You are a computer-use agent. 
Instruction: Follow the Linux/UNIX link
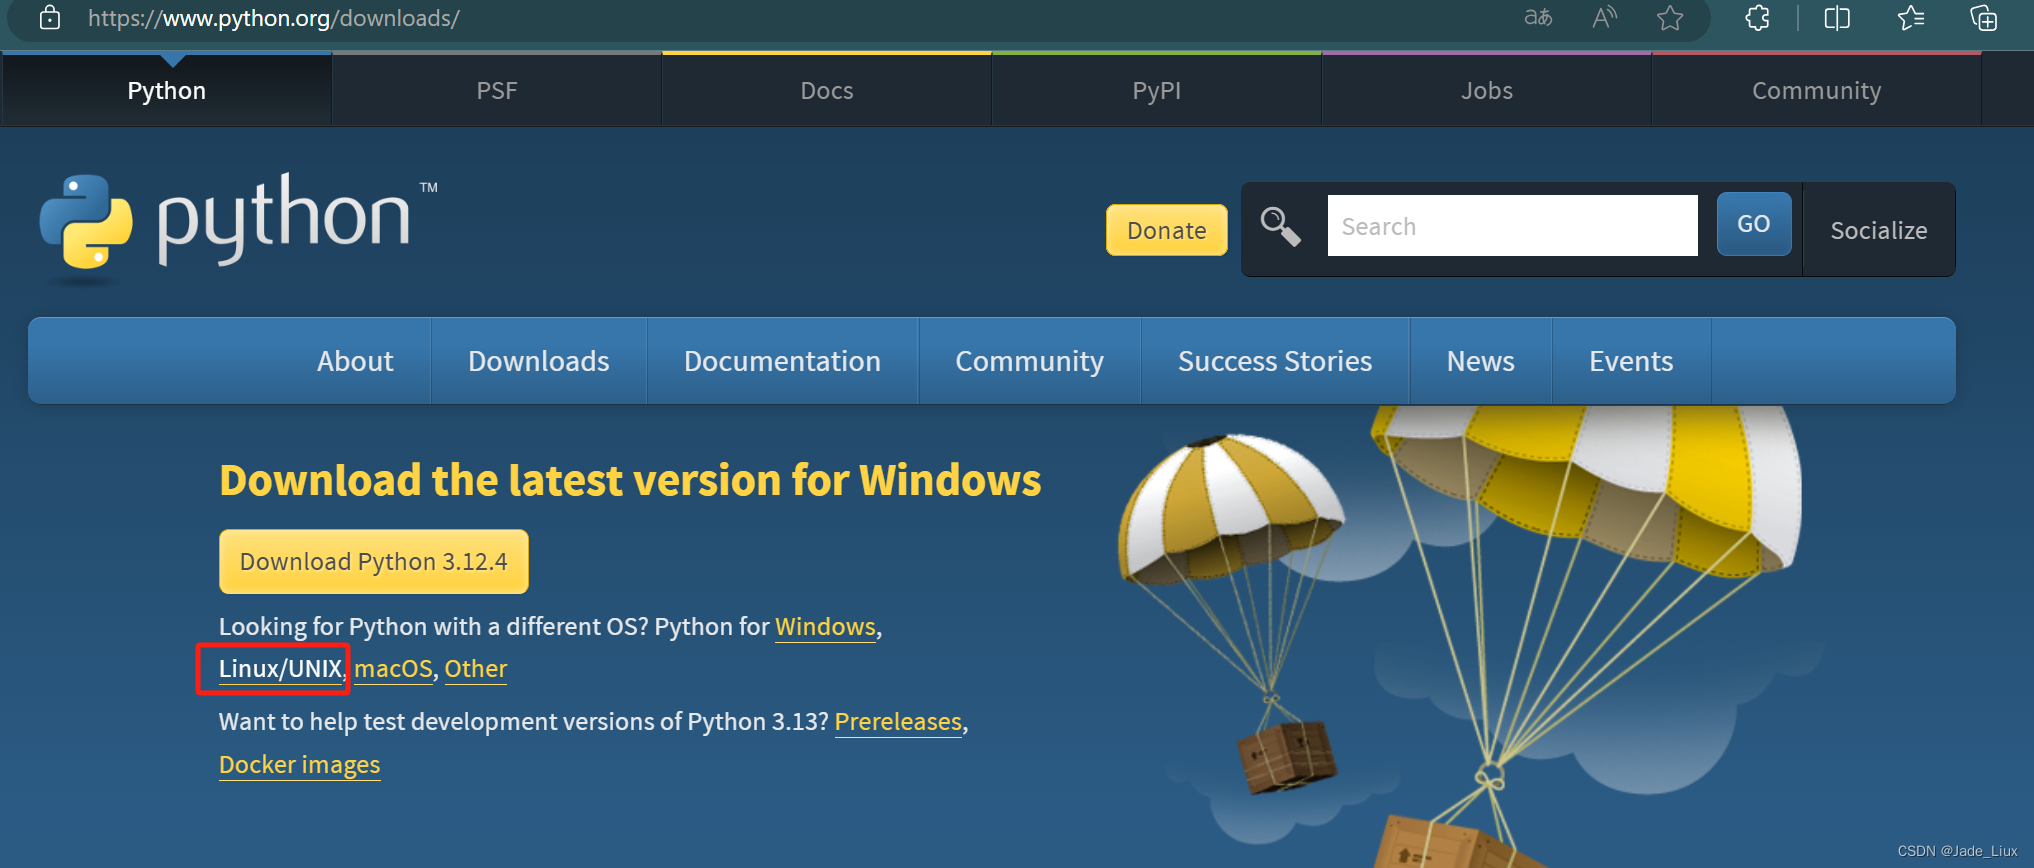[x=281, y=669]
